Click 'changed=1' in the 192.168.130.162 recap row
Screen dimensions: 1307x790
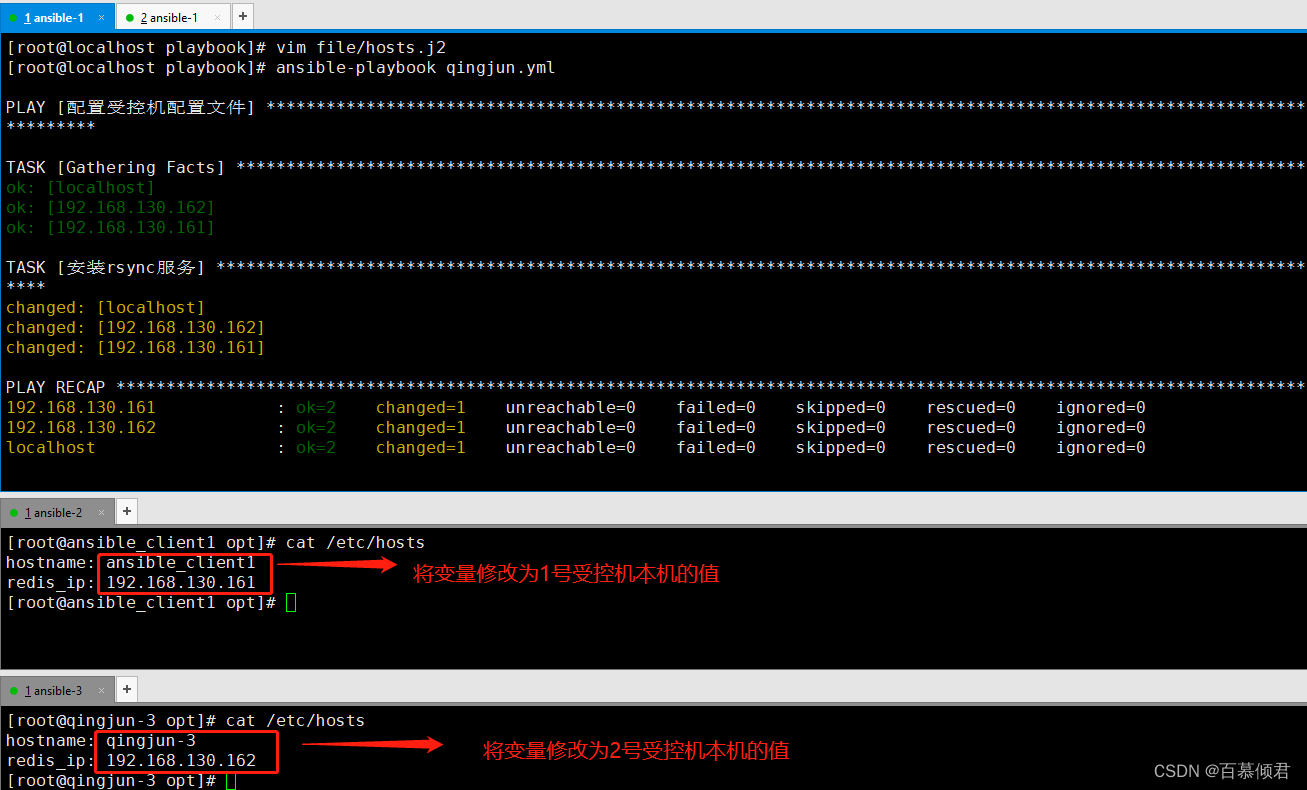(421, 428)
